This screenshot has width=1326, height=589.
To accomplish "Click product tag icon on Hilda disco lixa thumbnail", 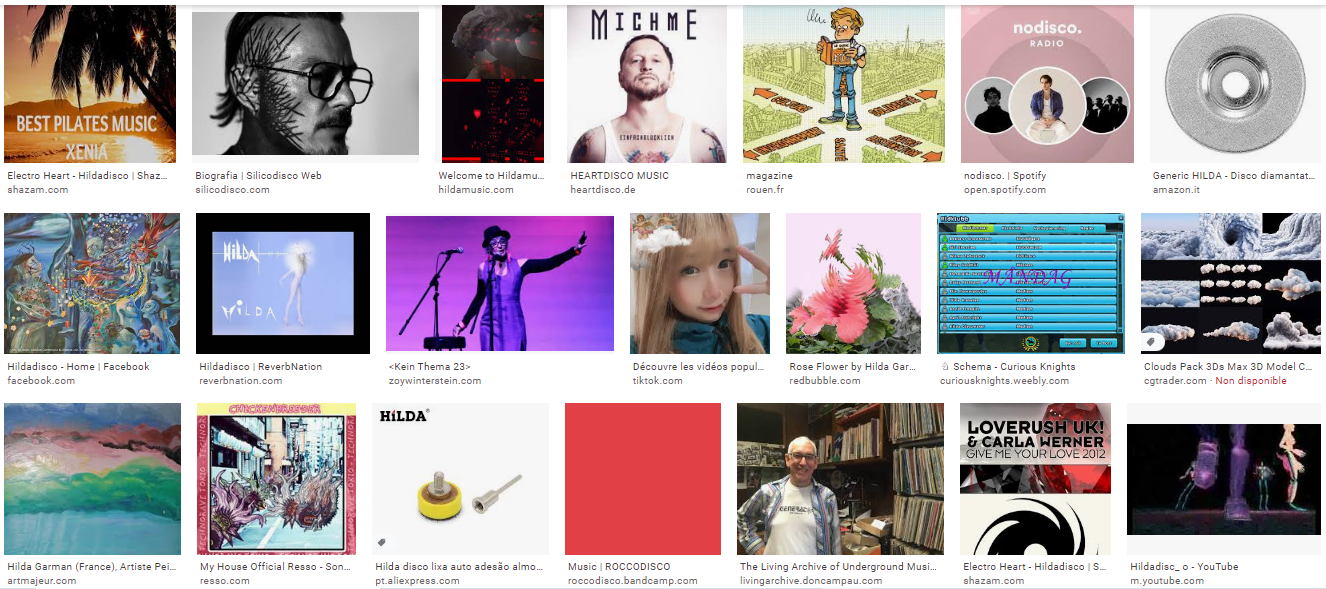I will click(382, 543).
